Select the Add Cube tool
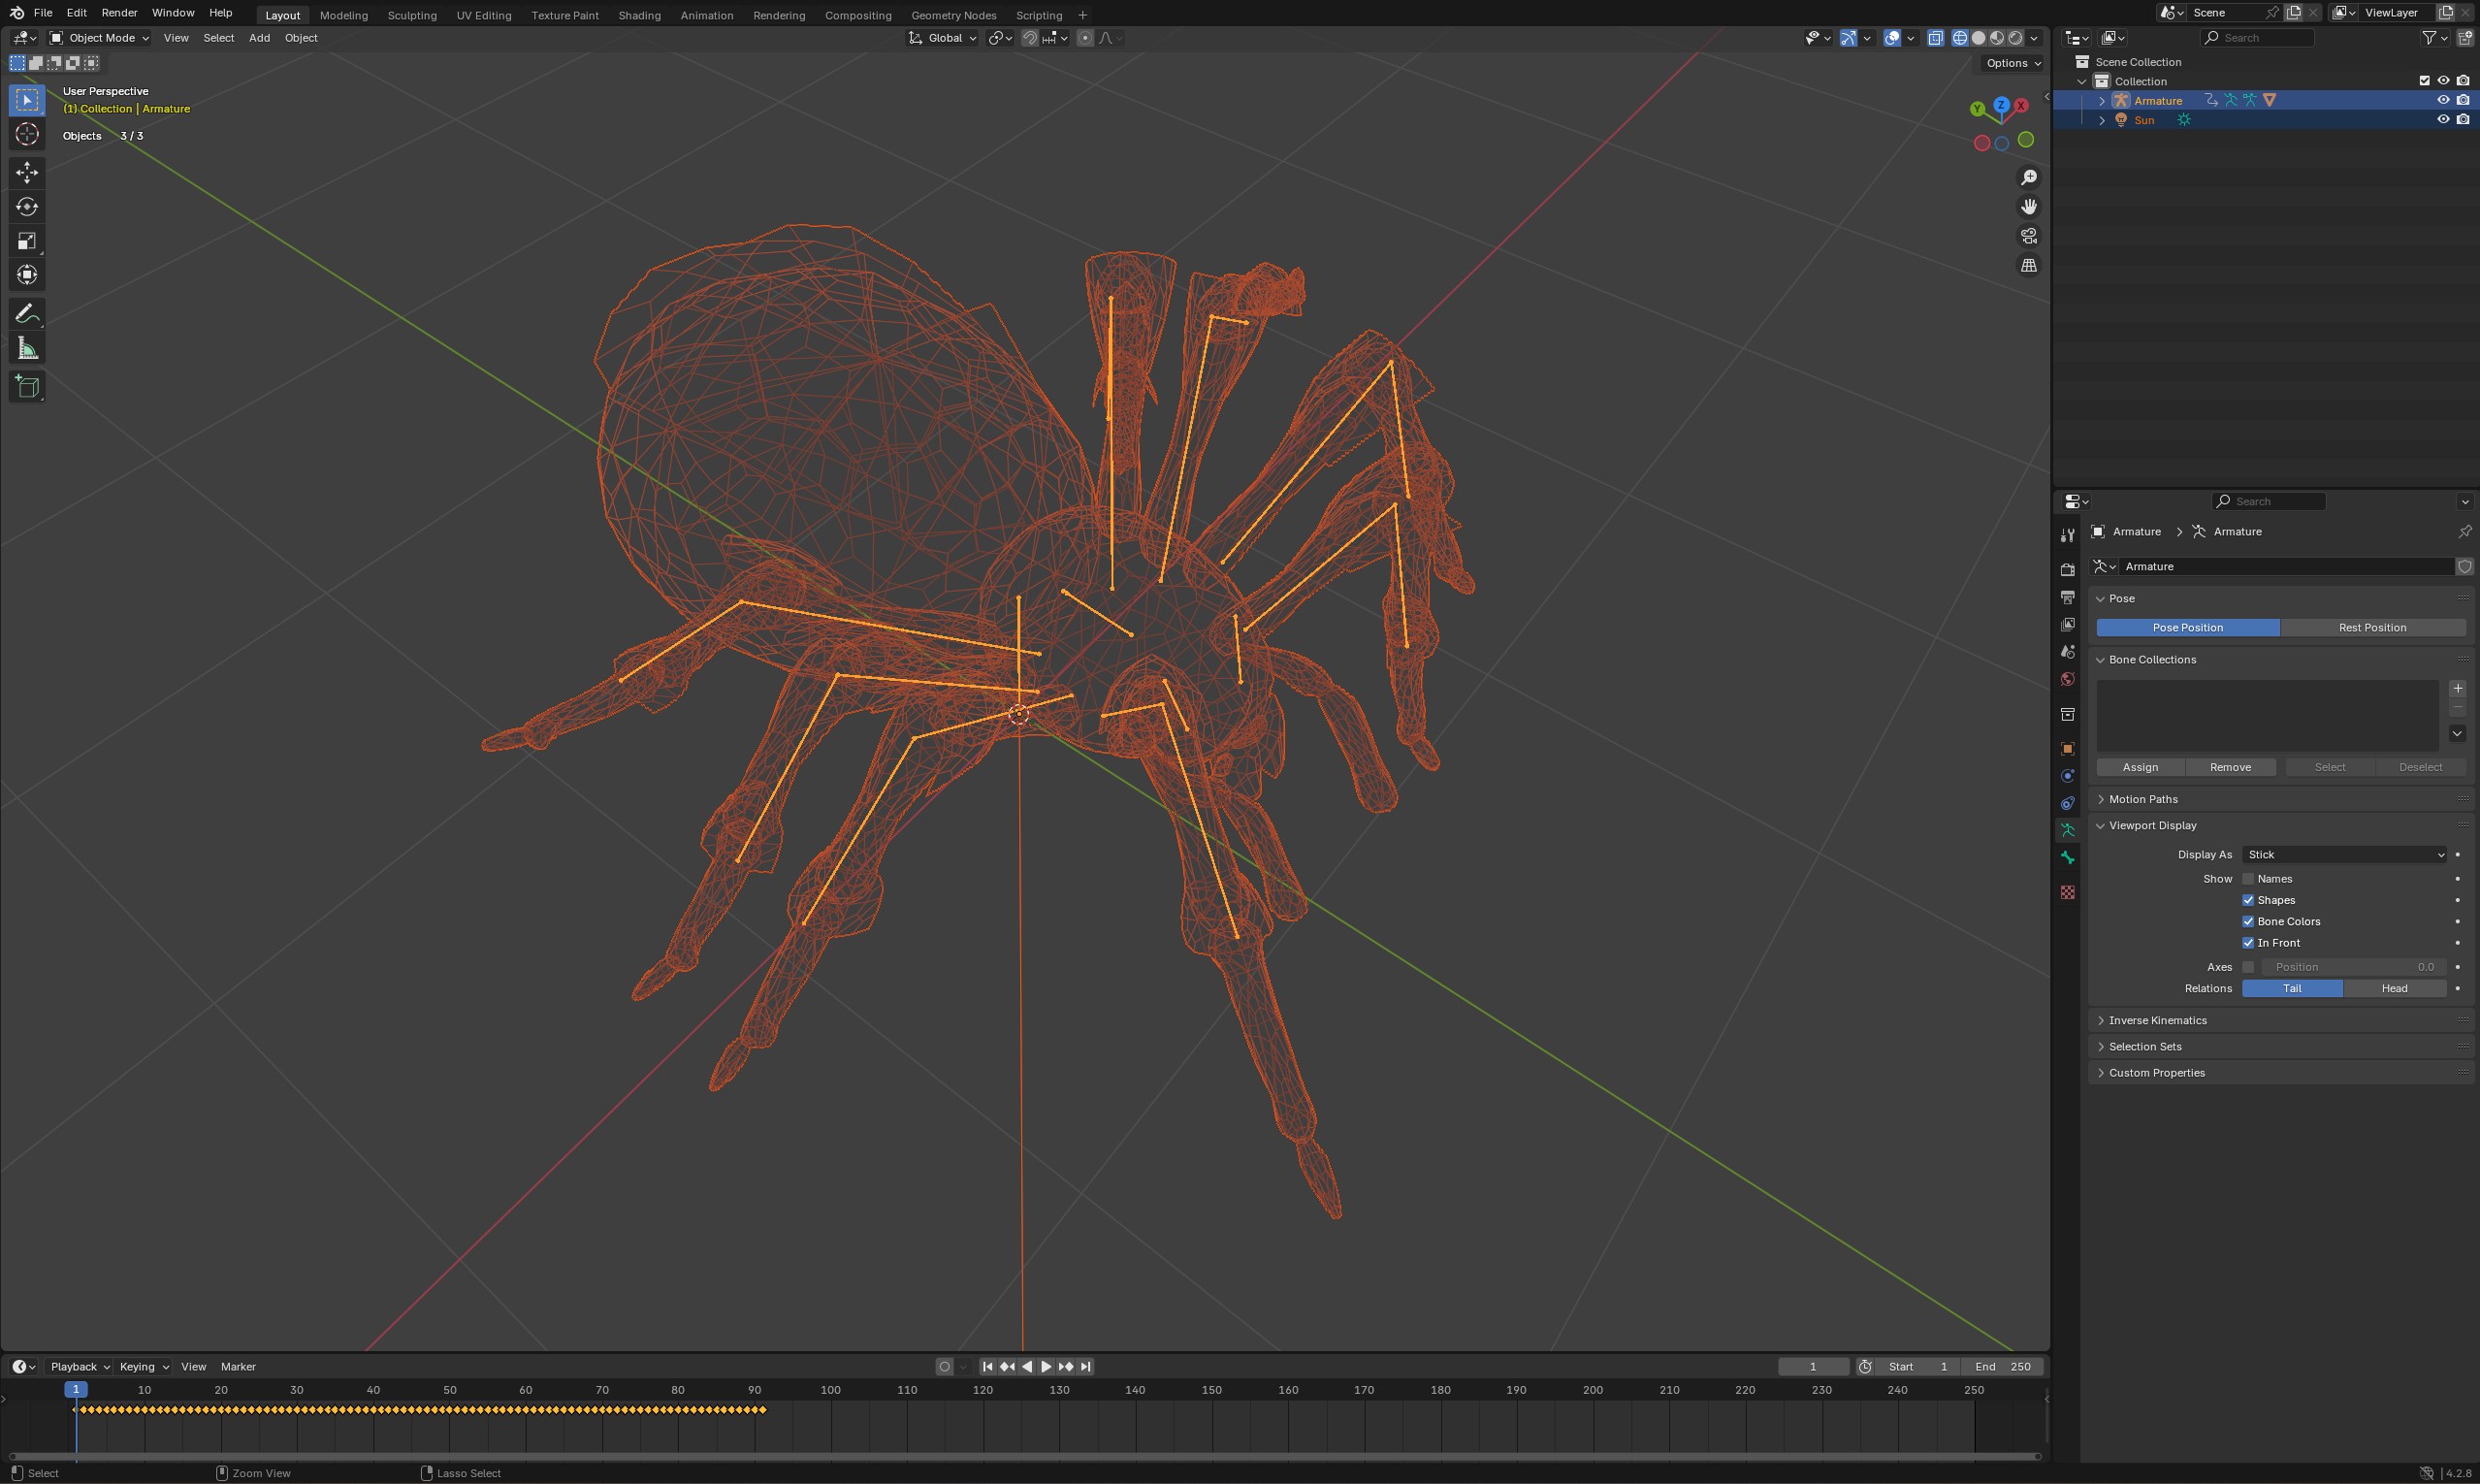 click(x=27, y=386)
